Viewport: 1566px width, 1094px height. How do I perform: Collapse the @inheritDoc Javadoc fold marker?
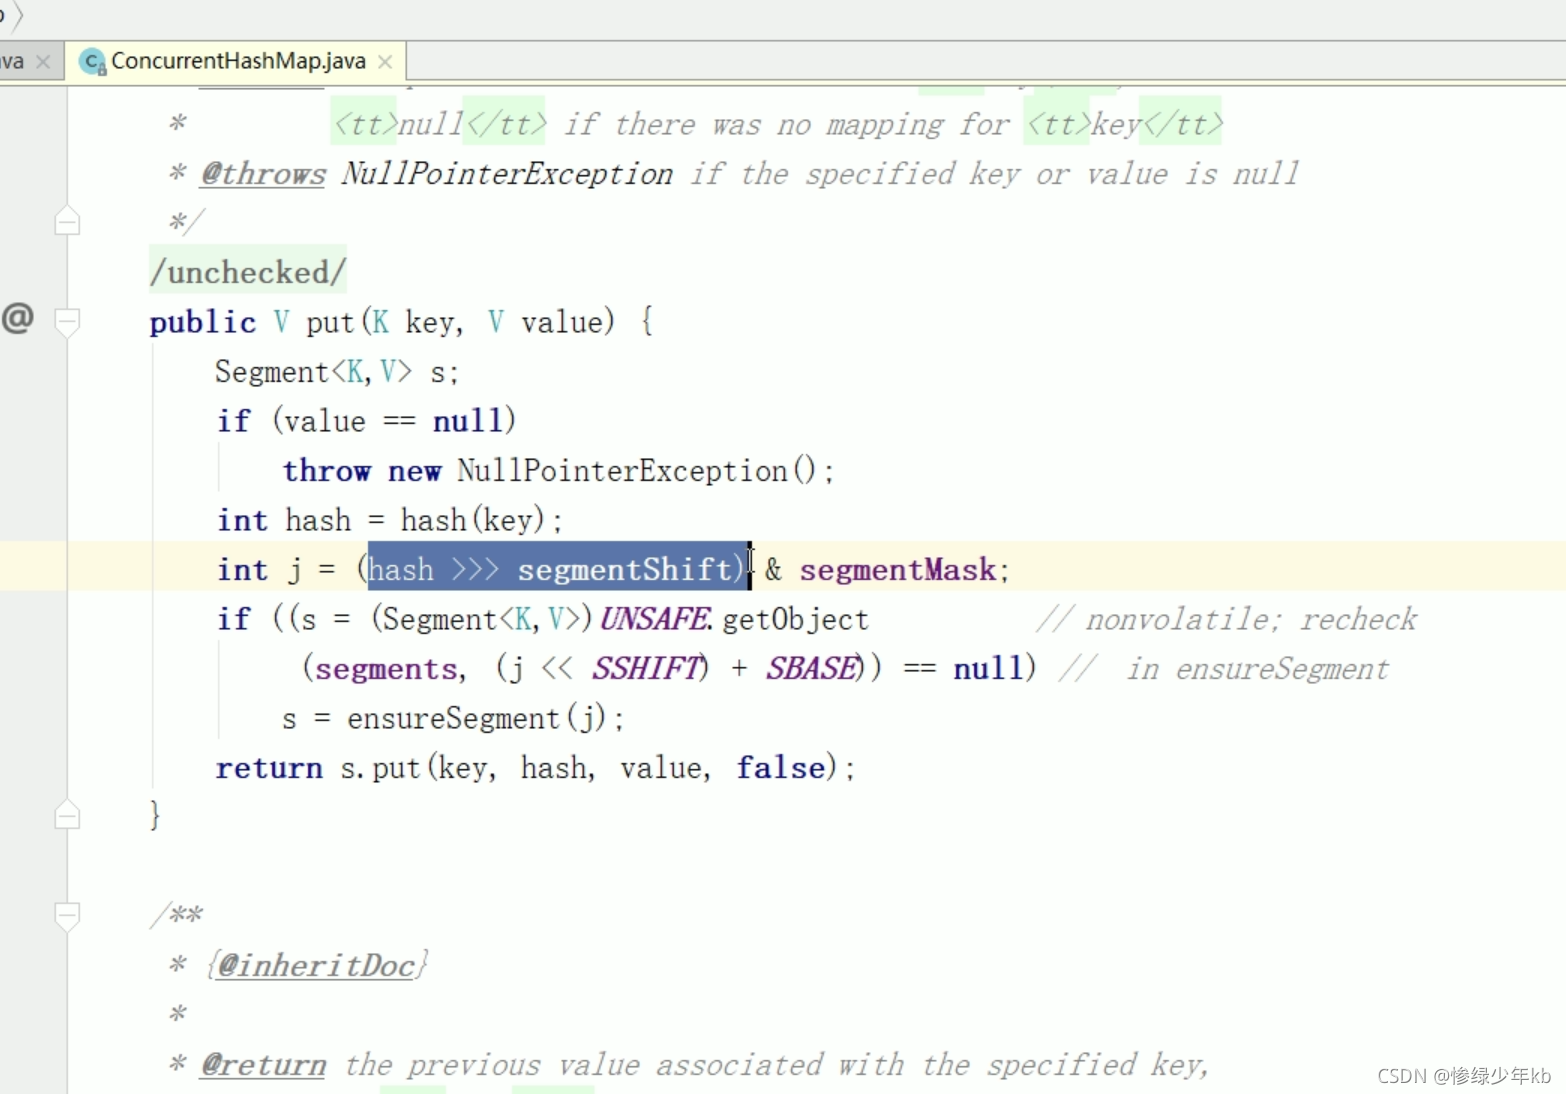pyautogui.click(x=67, y=915)
